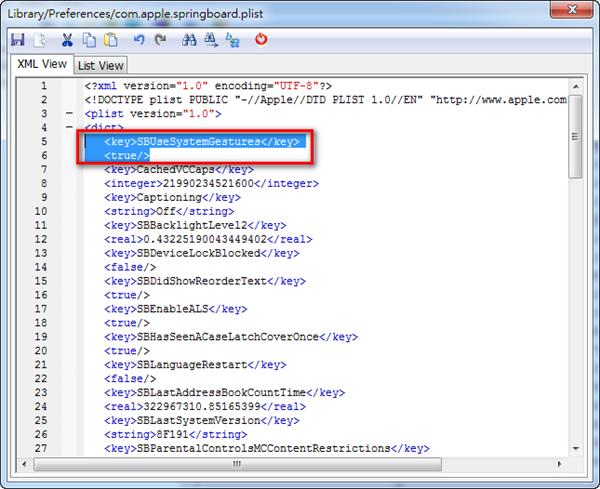
Task: Open Find with the binoculars icon
Action: pos(189,39)
